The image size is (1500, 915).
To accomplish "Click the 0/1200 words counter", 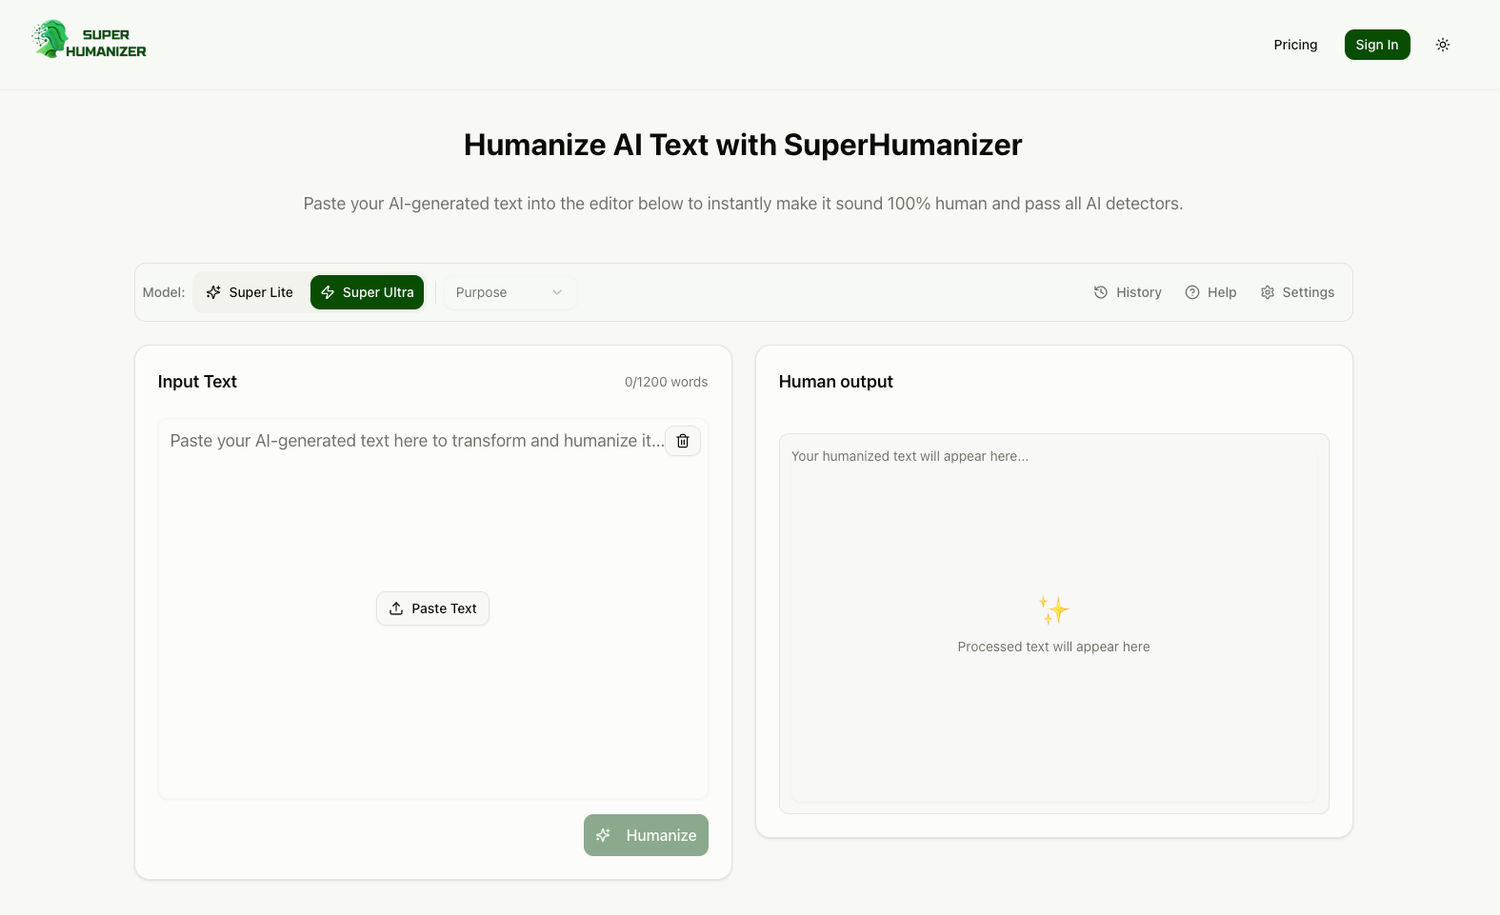I will [x=666, y=382].
